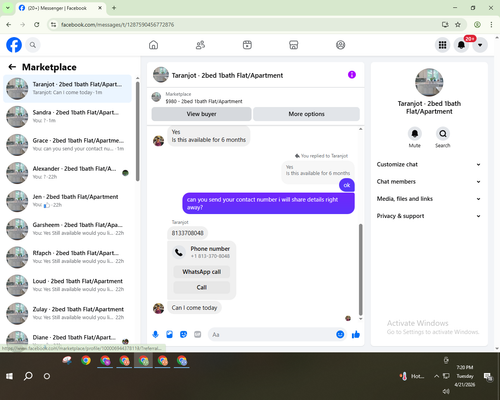Expand Privacy & support section
This screenshot has height=400, width=500.
click(429, 216)
